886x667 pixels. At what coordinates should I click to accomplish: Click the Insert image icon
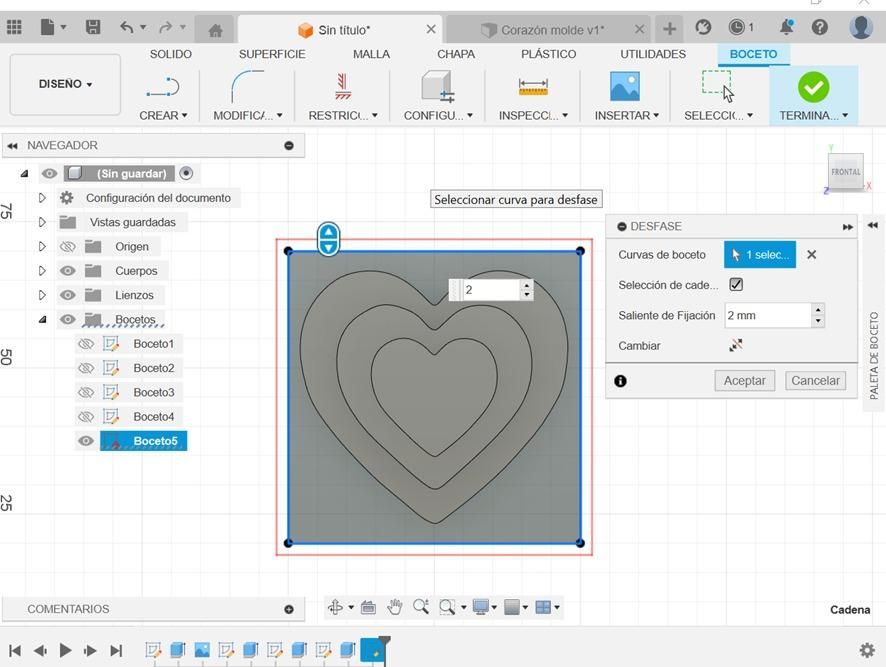click(625, 86)
